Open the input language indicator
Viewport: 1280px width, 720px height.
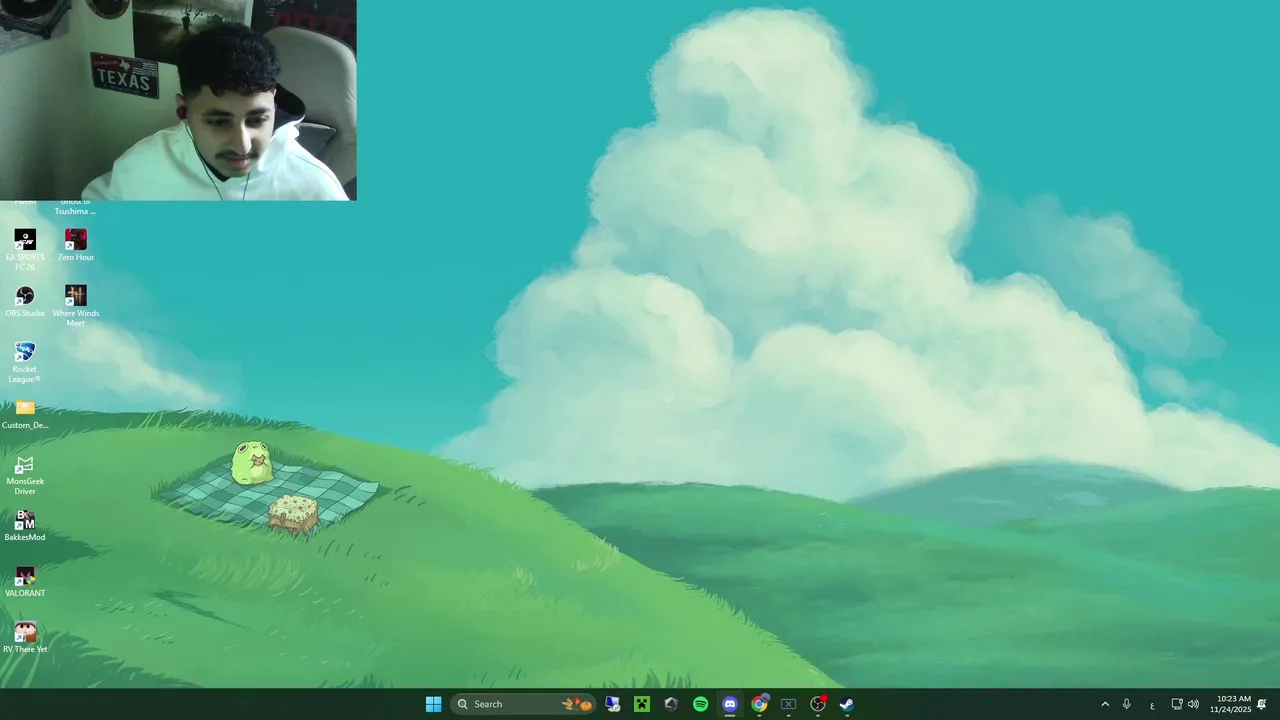(x=1152, y=705)
